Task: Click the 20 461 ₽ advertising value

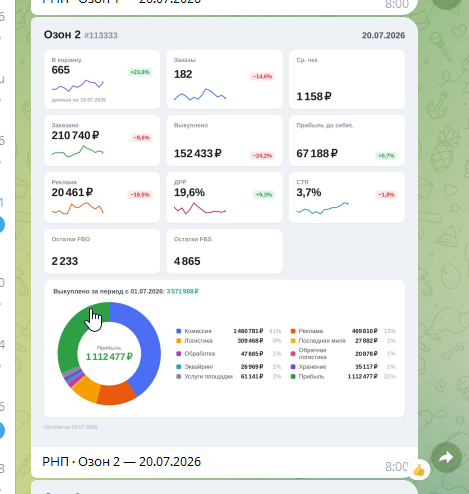Action: 72,192
